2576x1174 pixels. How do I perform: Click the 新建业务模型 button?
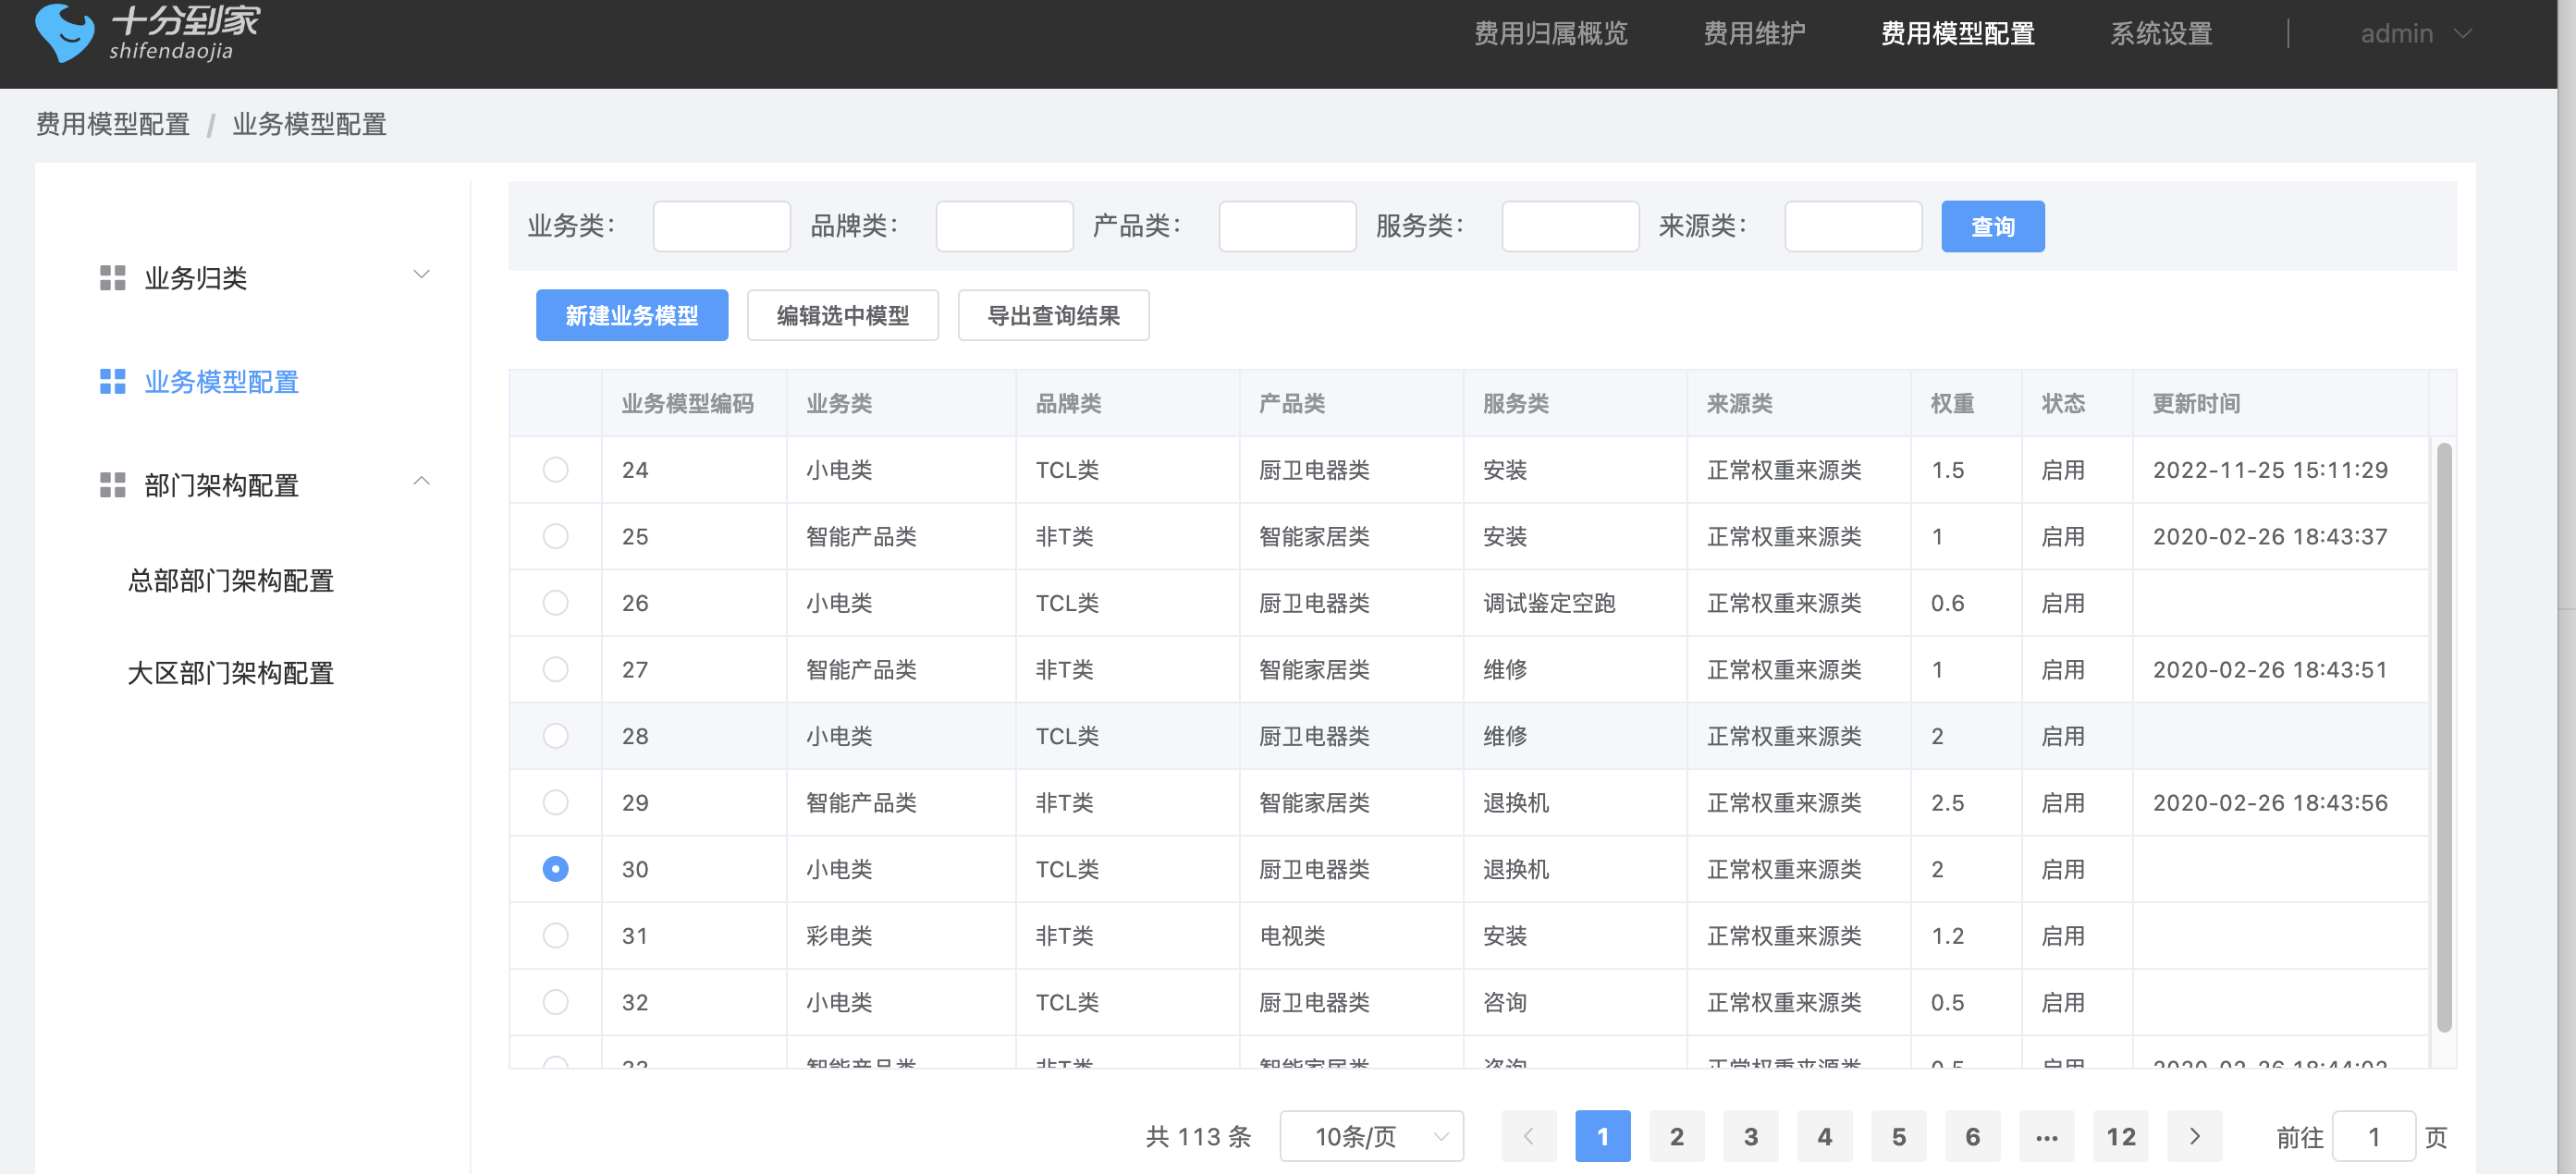tap(631, 315)
